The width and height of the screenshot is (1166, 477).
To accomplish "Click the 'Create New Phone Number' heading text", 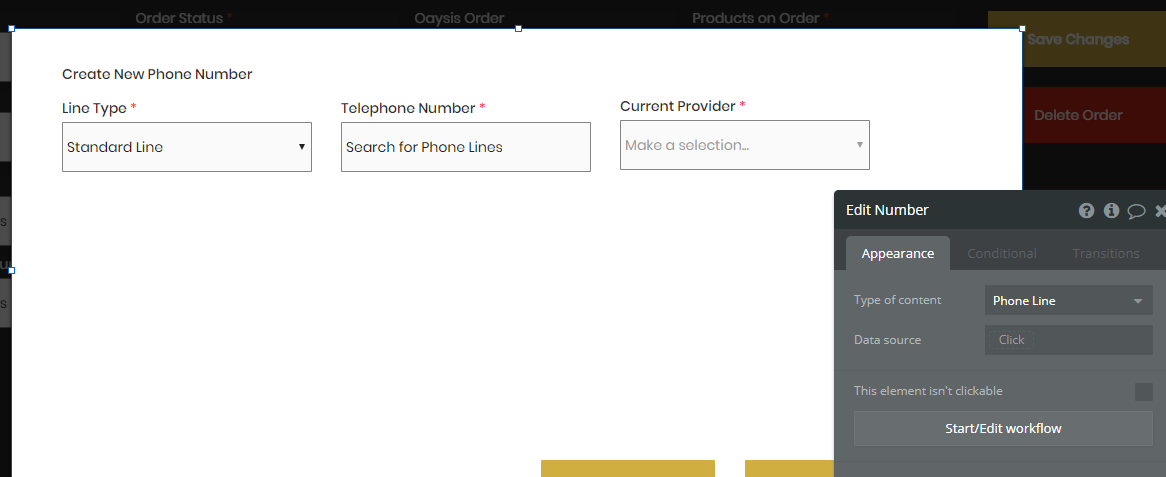I will point(157,74).
